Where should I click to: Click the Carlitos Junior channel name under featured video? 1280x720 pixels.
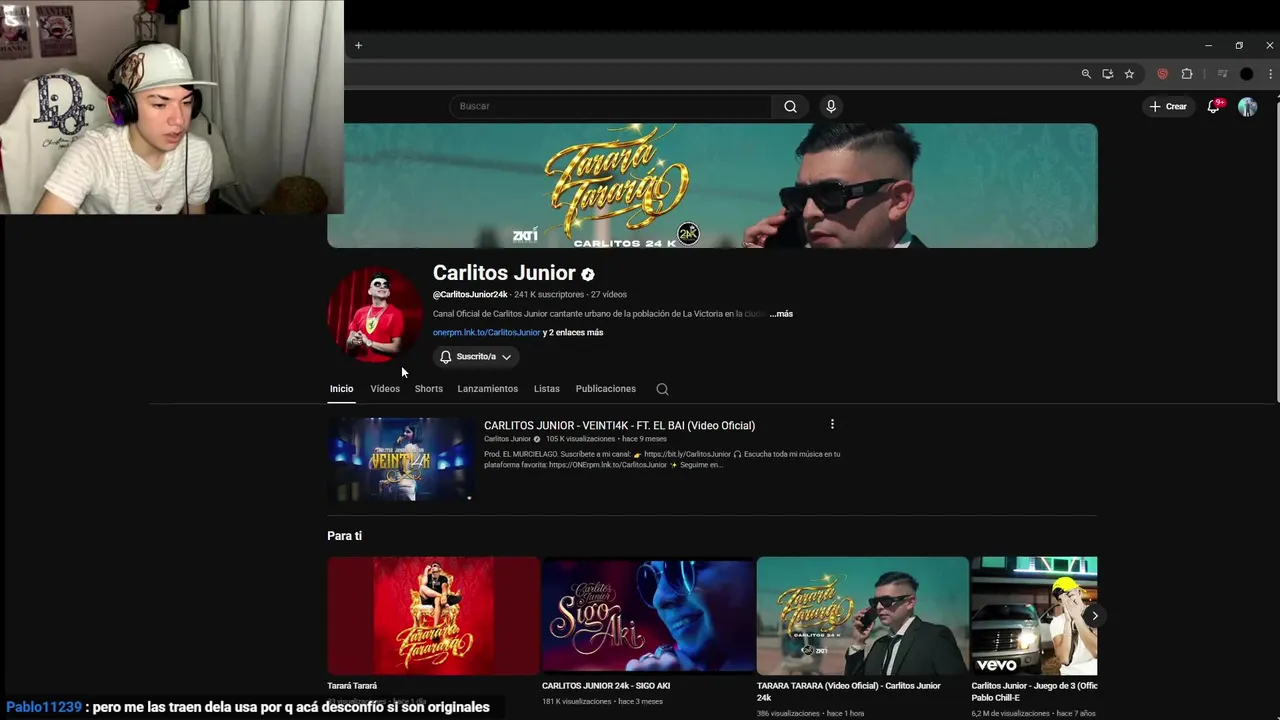507,439
